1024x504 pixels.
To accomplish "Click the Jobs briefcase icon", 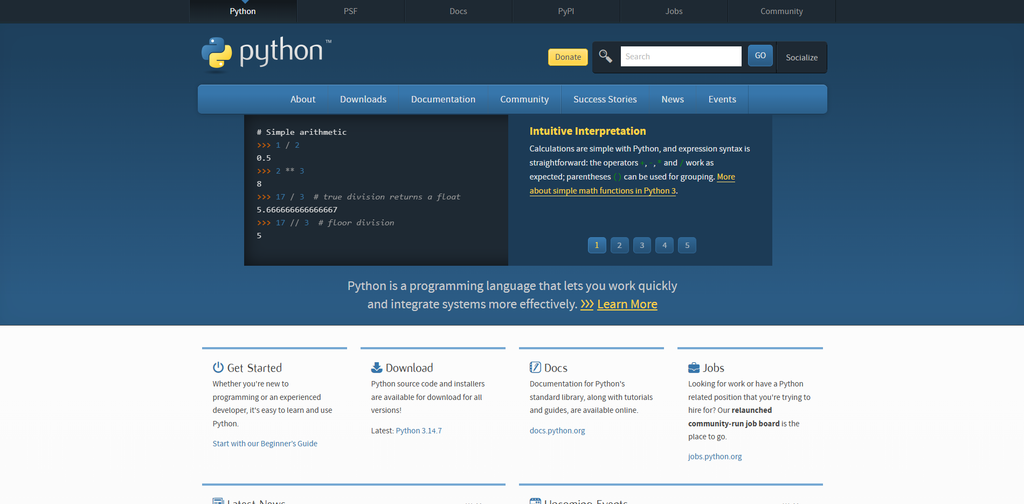I will 694,368.
